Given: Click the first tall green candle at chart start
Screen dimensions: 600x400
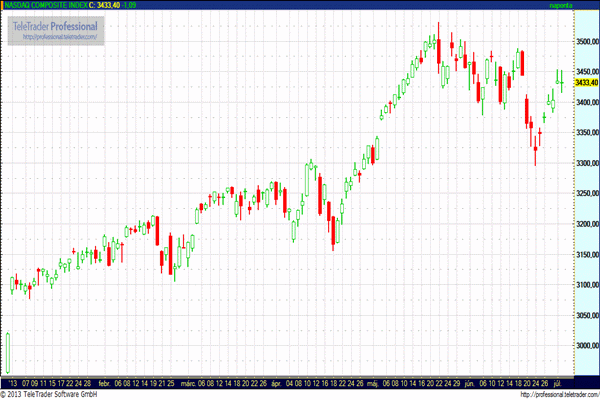Looking at the screenshot, I should pyautogui.click(x=7, y=352).
